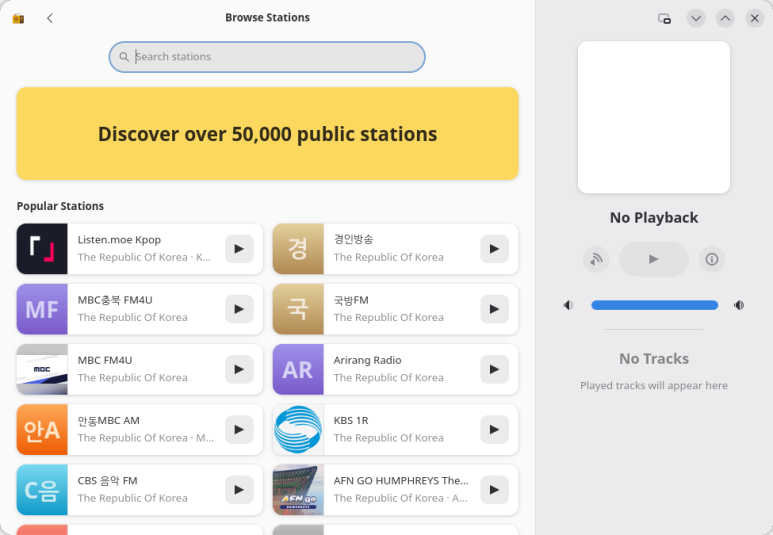
Task: Open the C음 blue station icon
Action: (x=42, y=490)
